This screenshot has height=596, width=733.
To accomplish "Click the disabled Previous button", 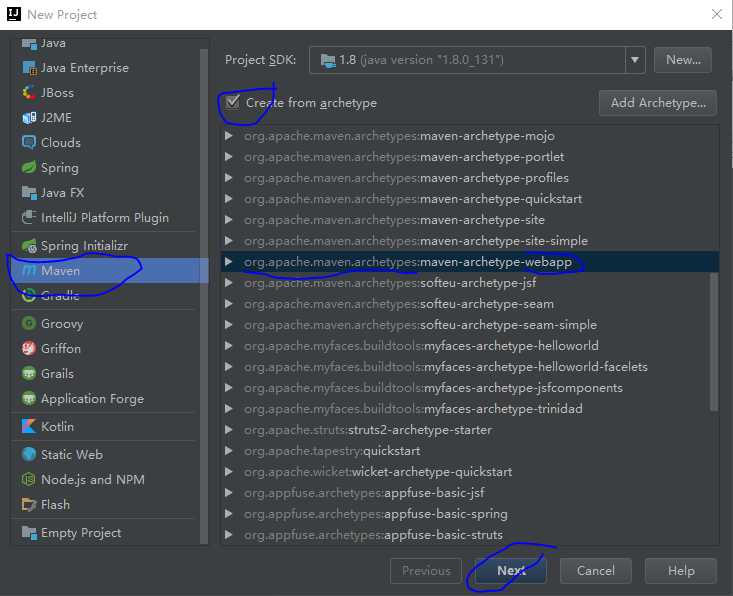I will 426,571.
